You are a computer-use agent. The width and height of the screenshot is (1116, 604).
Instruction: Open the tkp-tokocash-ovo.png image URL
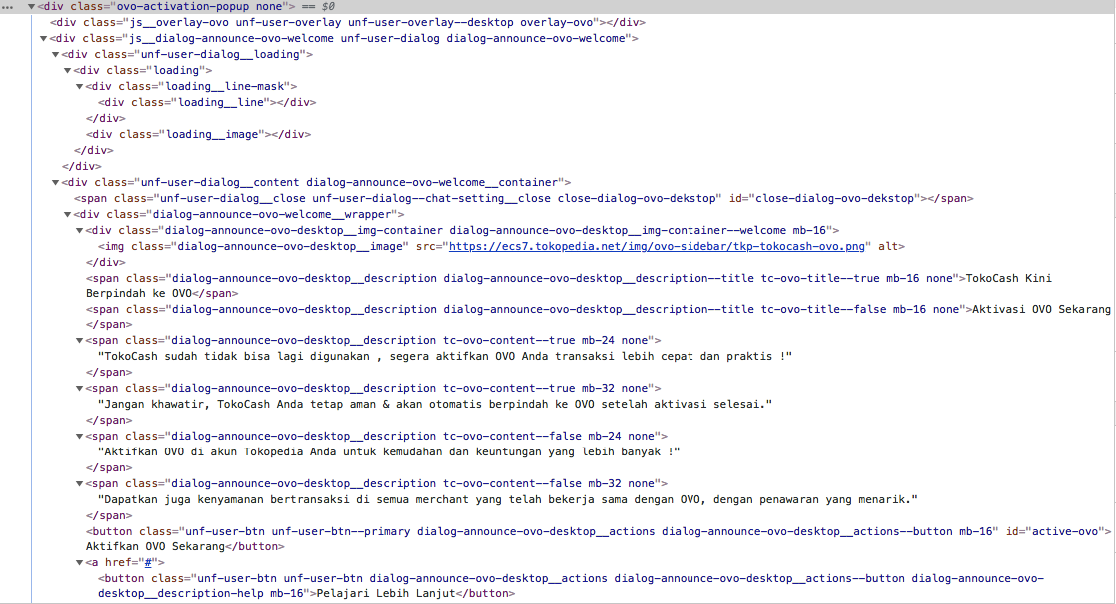656,246
